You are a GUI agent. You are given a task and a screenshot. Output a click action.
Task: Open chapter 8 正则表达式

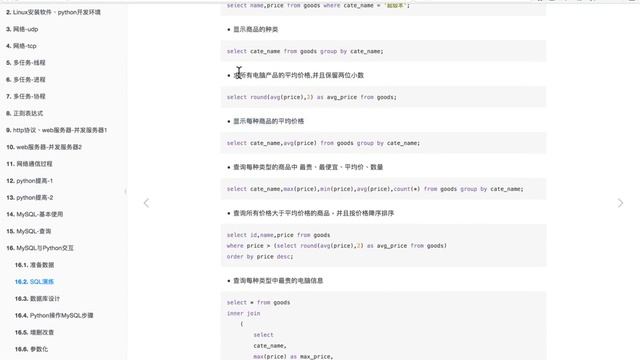pyautogui.click(x=24, y=113)
